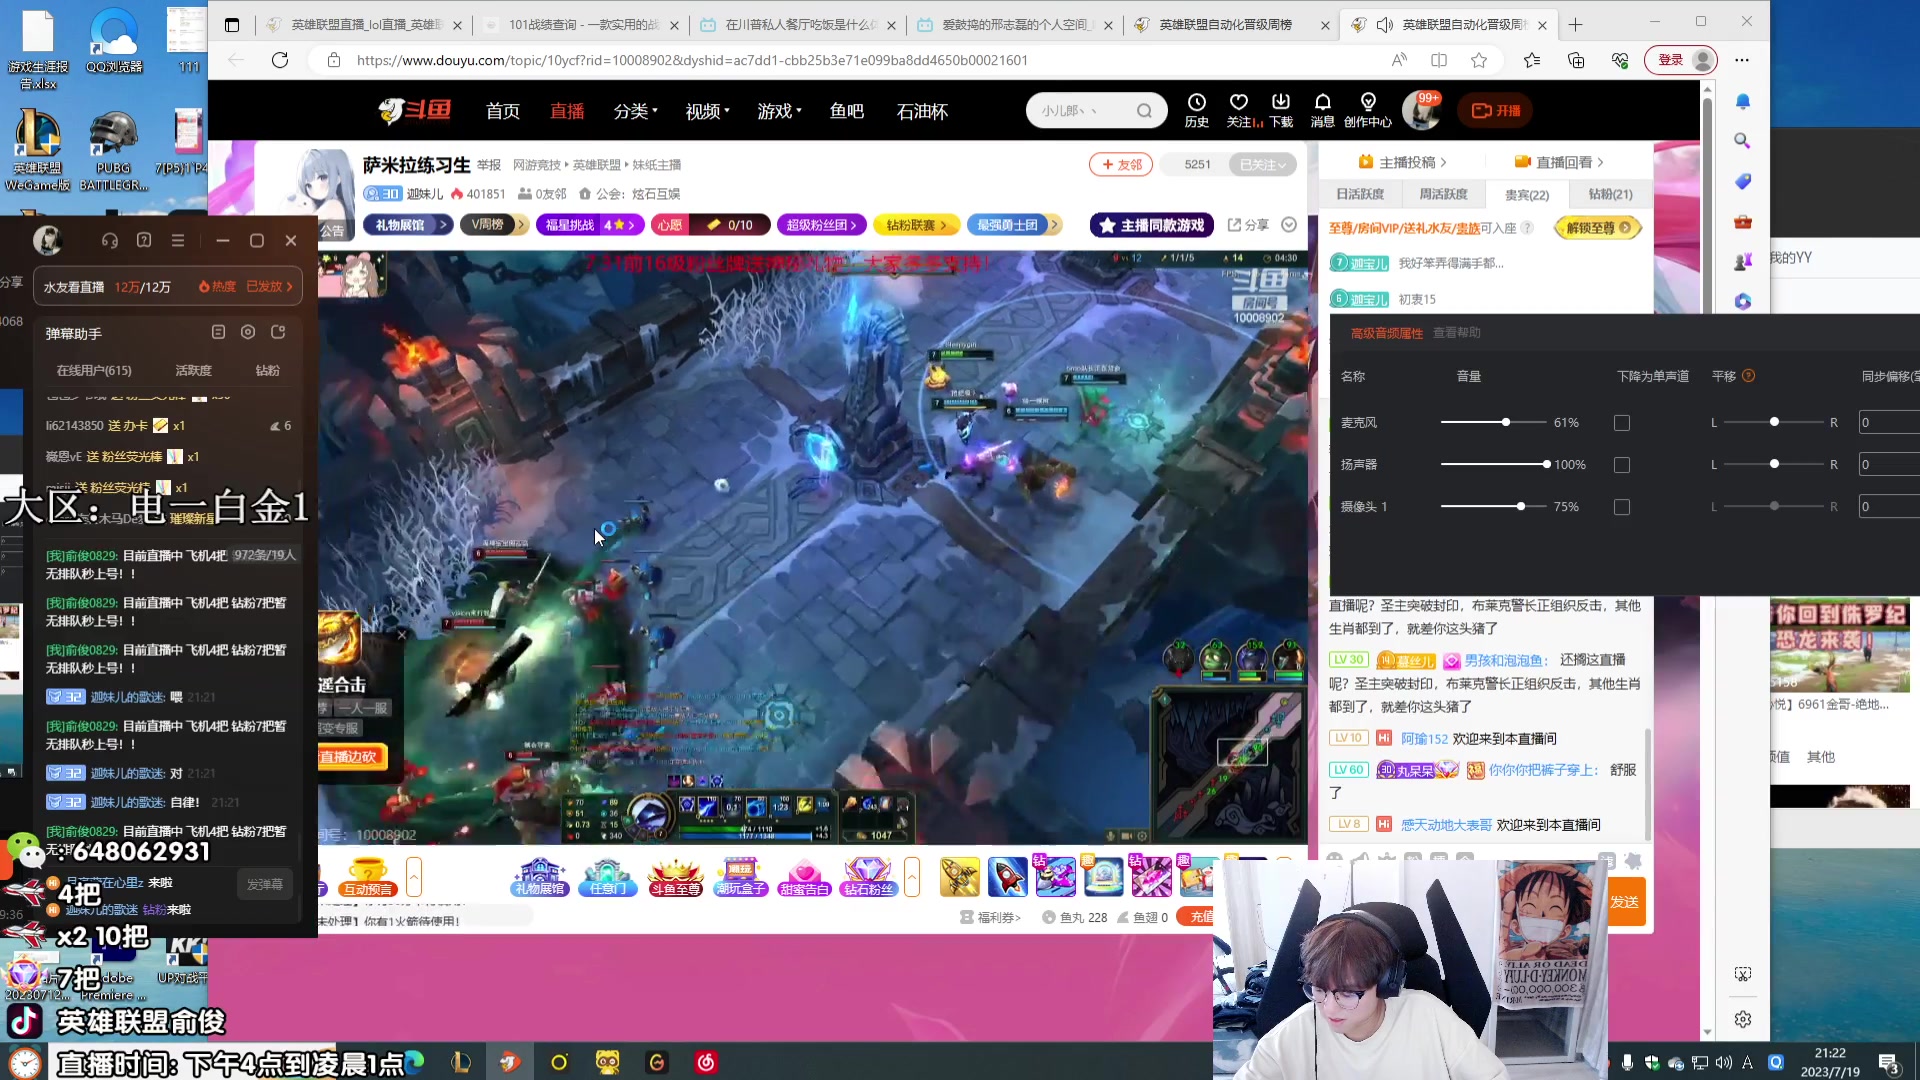
Task: Click the browser refresh icon
Action: [x=280, y=60]
